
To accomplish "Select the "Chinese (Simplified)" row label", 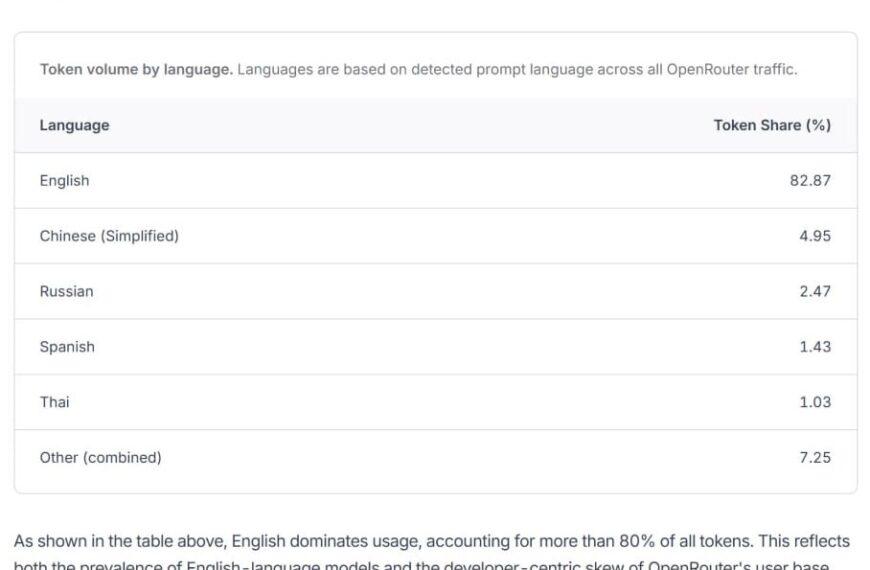I will (109, 236).
